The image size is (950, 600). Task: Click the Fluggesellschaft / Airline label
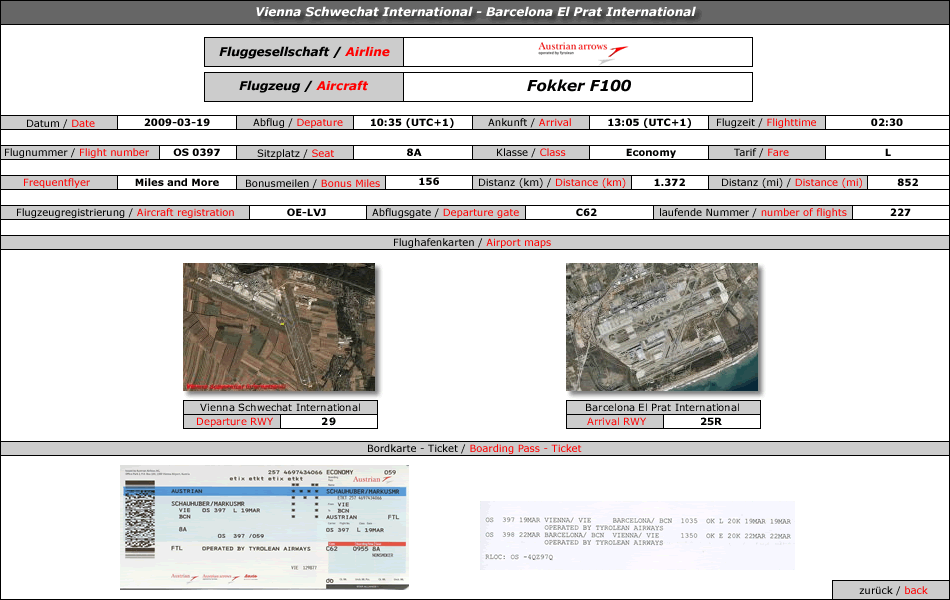click(x=304, y=52)
